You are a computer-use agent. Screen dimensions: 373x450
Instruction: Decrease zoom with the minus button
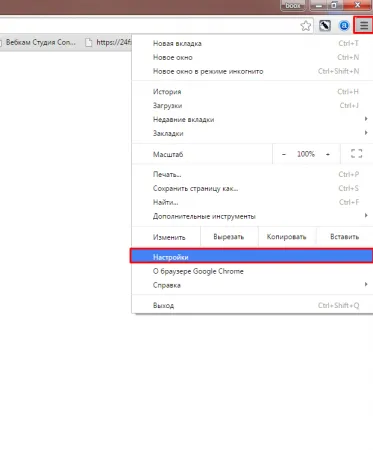(284, 154)
